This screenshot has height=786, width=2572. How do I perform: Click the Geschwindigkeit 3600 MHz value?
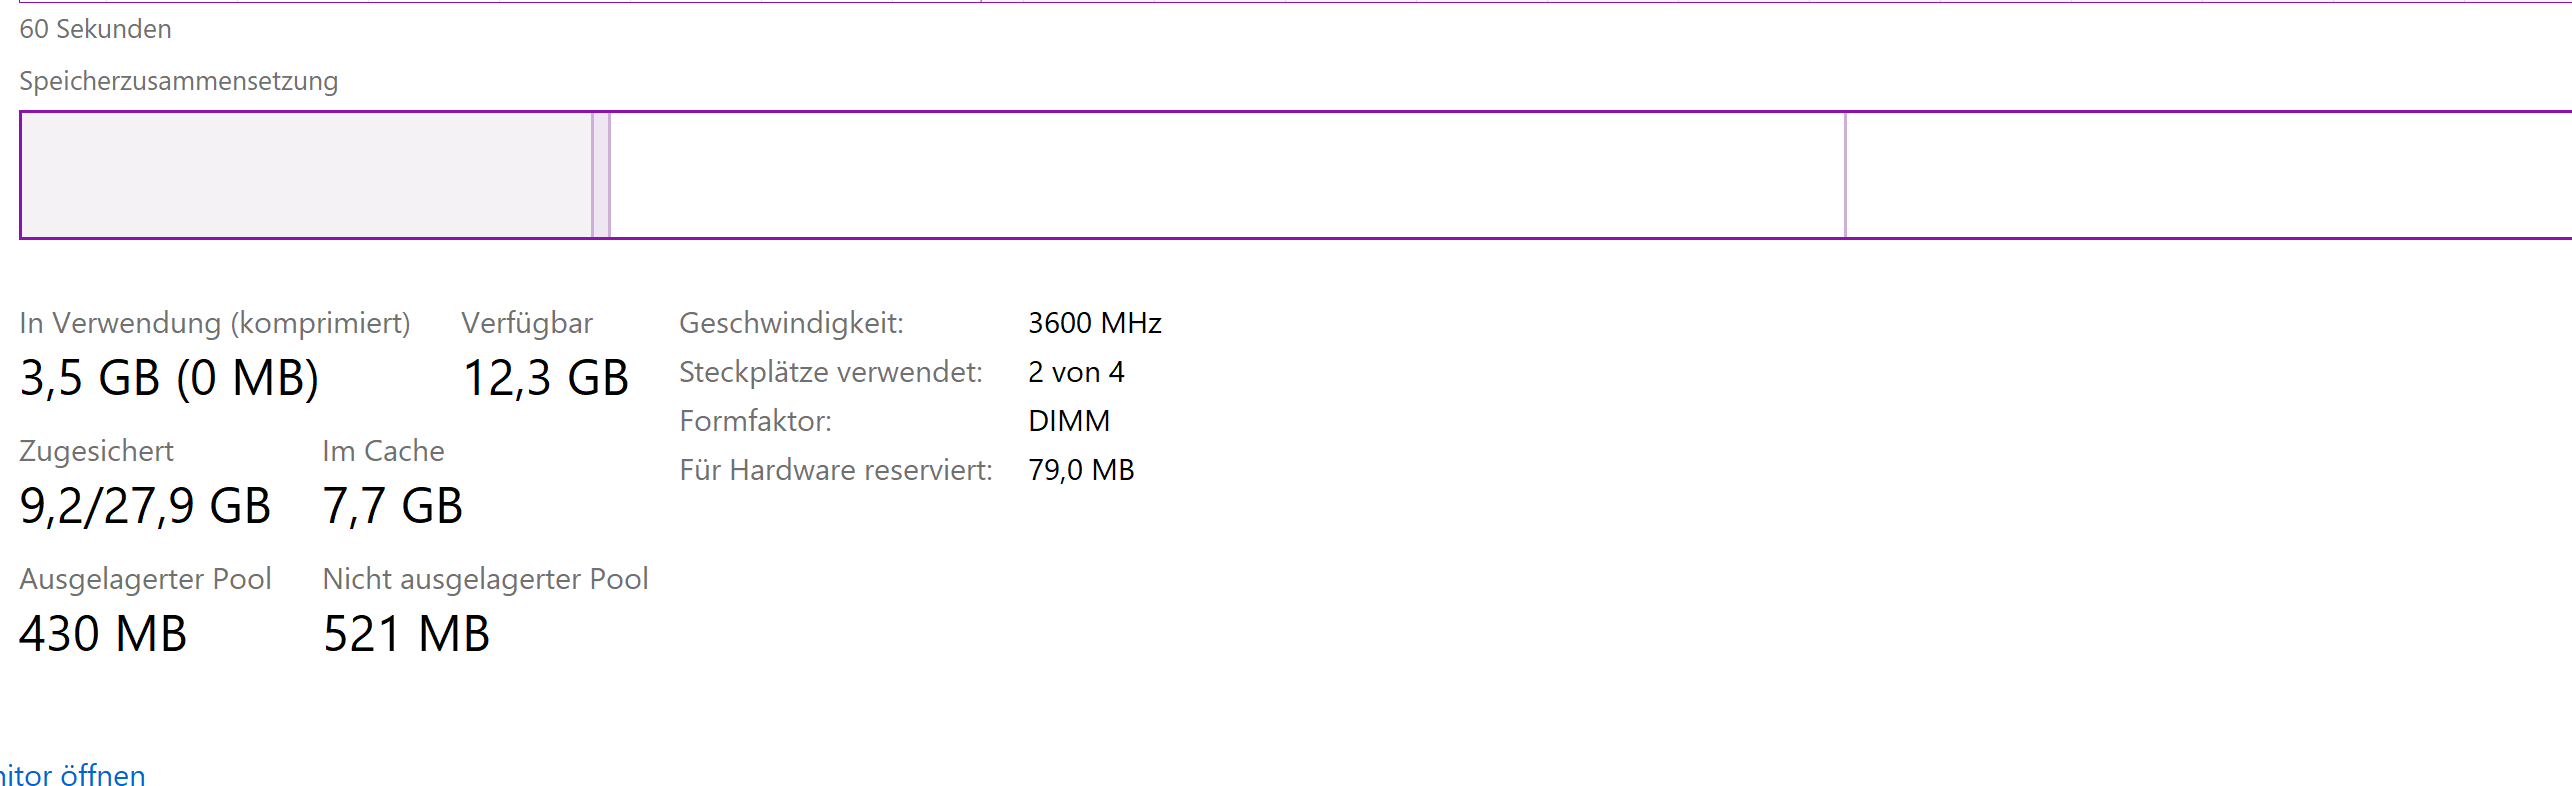1094,323
